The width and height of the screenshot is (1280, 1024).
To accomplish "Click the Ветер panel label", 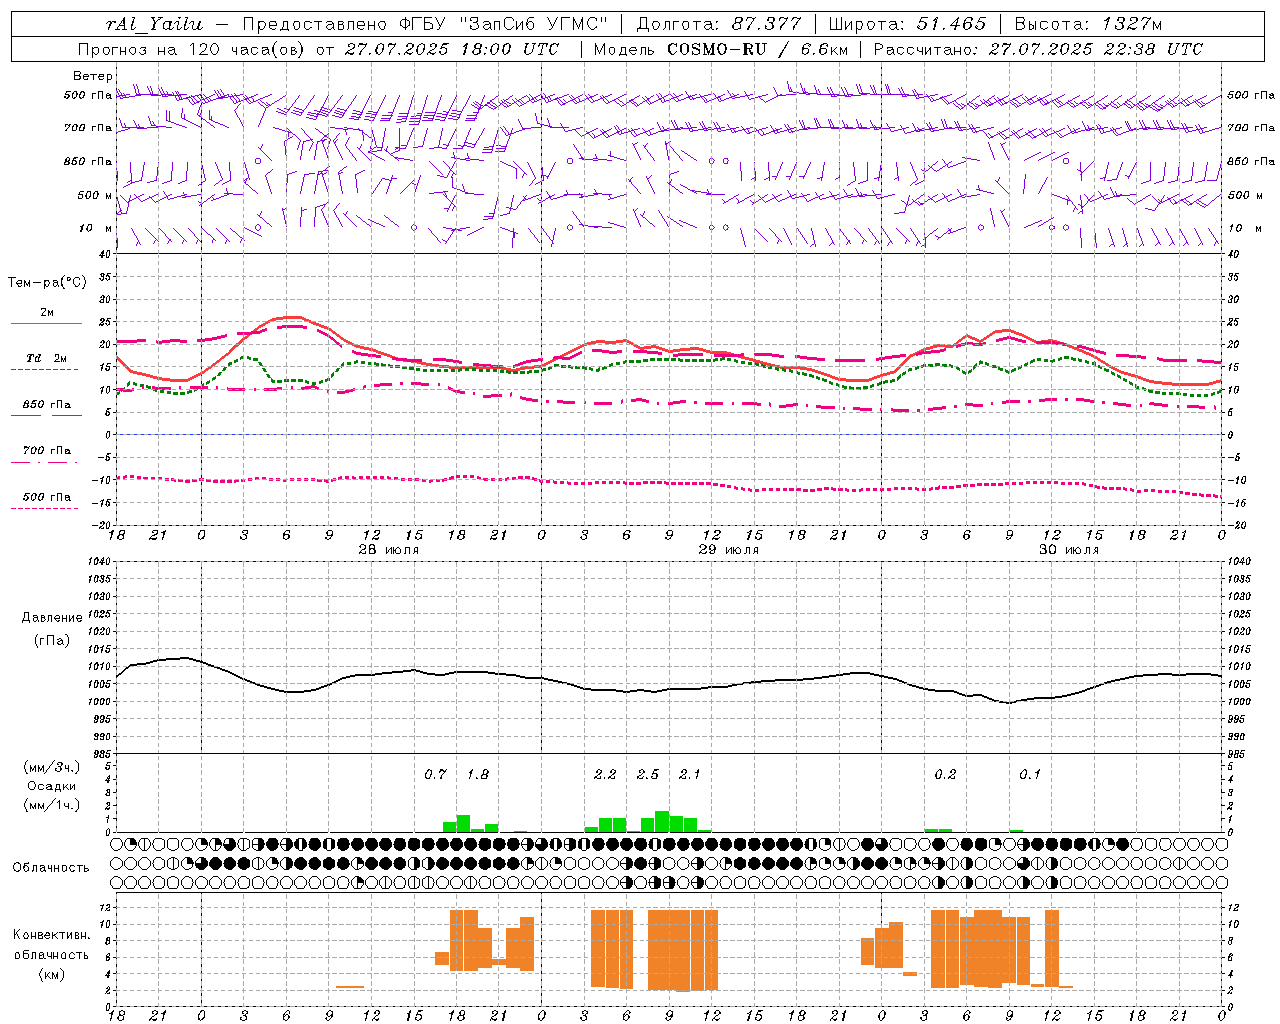I will tap(92, 76).
